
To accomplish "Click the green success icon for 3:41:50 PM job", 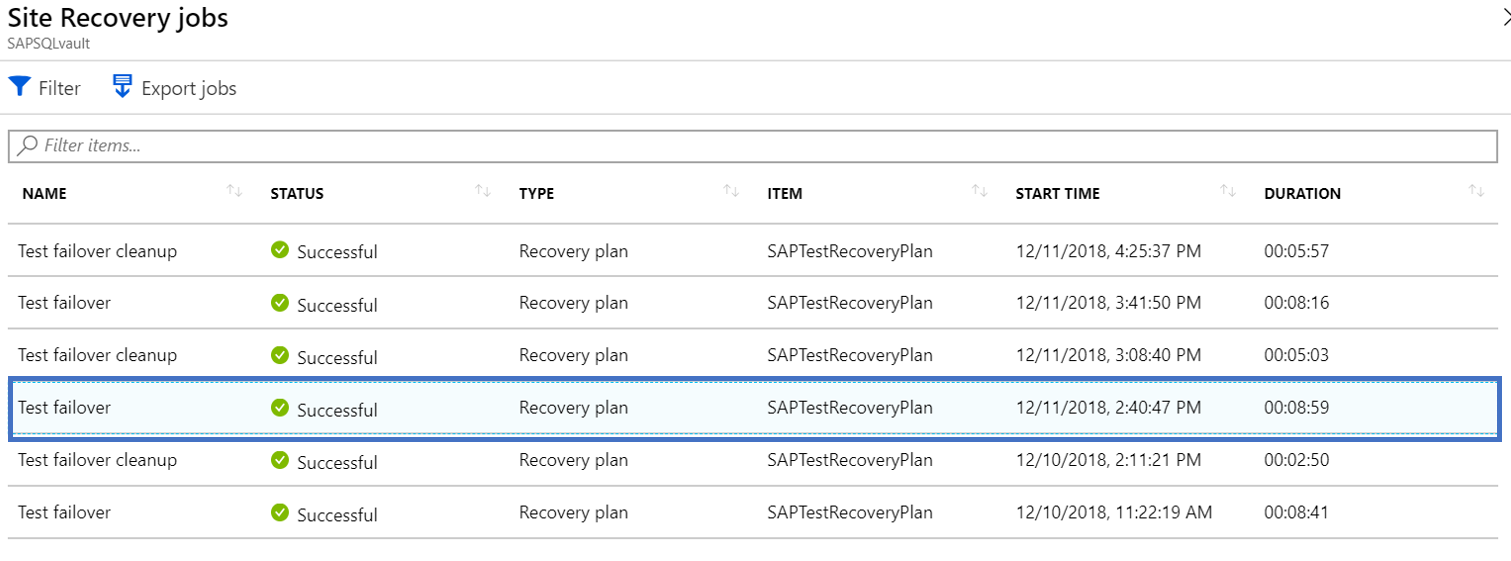I will coord(280,302).
